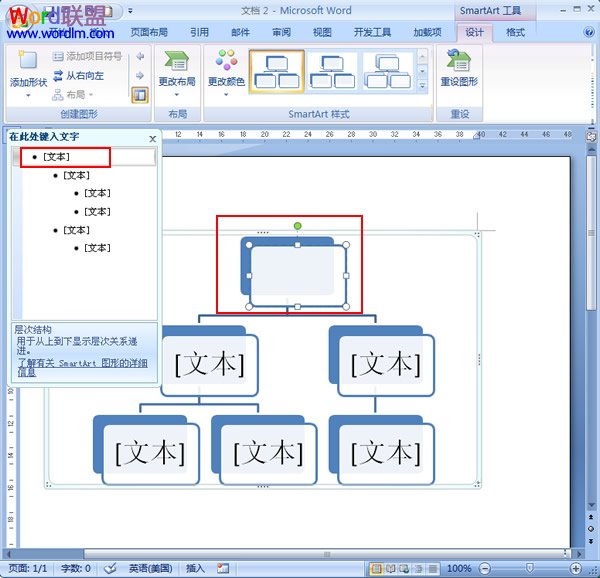Switch to Outline view icon
Screen dimensions: 600x578
tap(419, 569)
